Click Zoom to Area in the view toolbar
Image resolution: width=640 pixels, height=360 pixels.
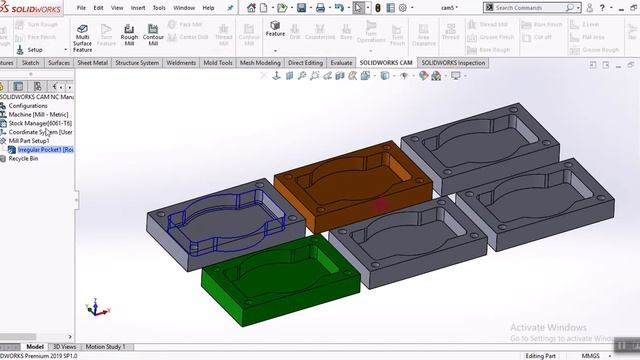[x=315, y=76]
